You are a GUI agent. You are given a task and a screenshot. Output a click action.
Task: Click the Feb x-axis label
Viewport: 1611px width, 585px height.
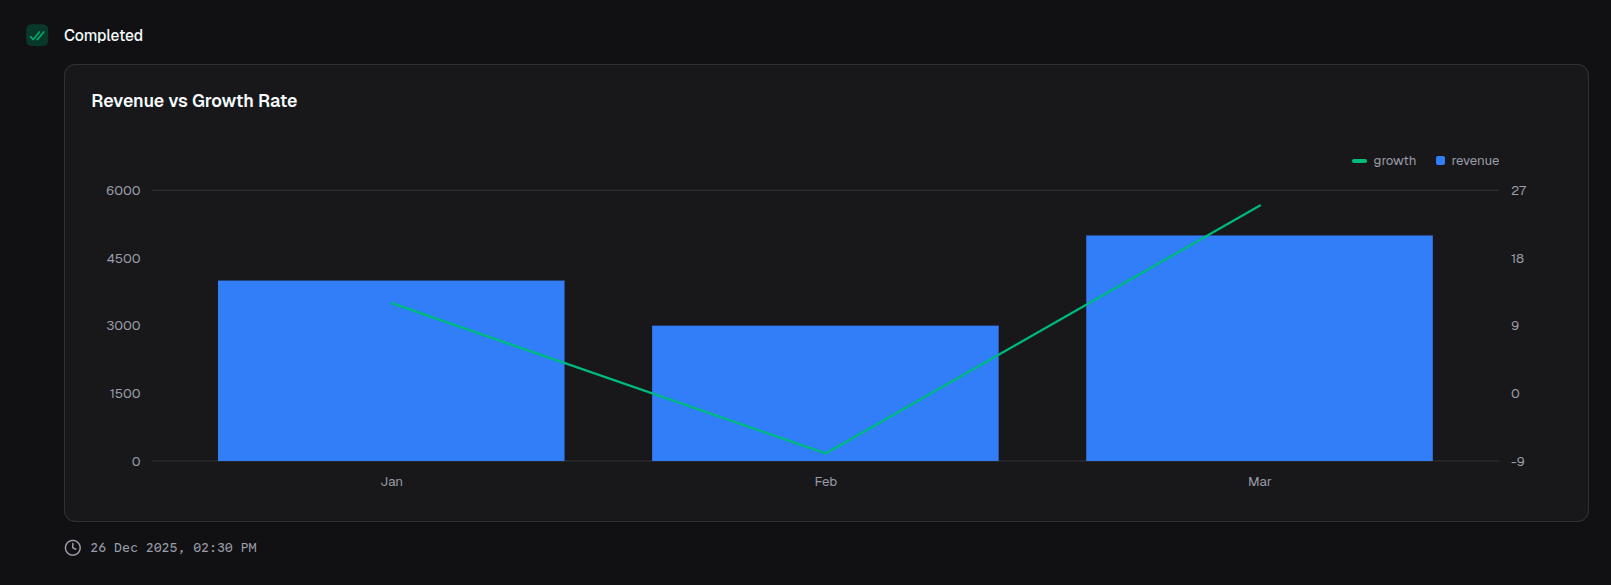pos(825,482)
